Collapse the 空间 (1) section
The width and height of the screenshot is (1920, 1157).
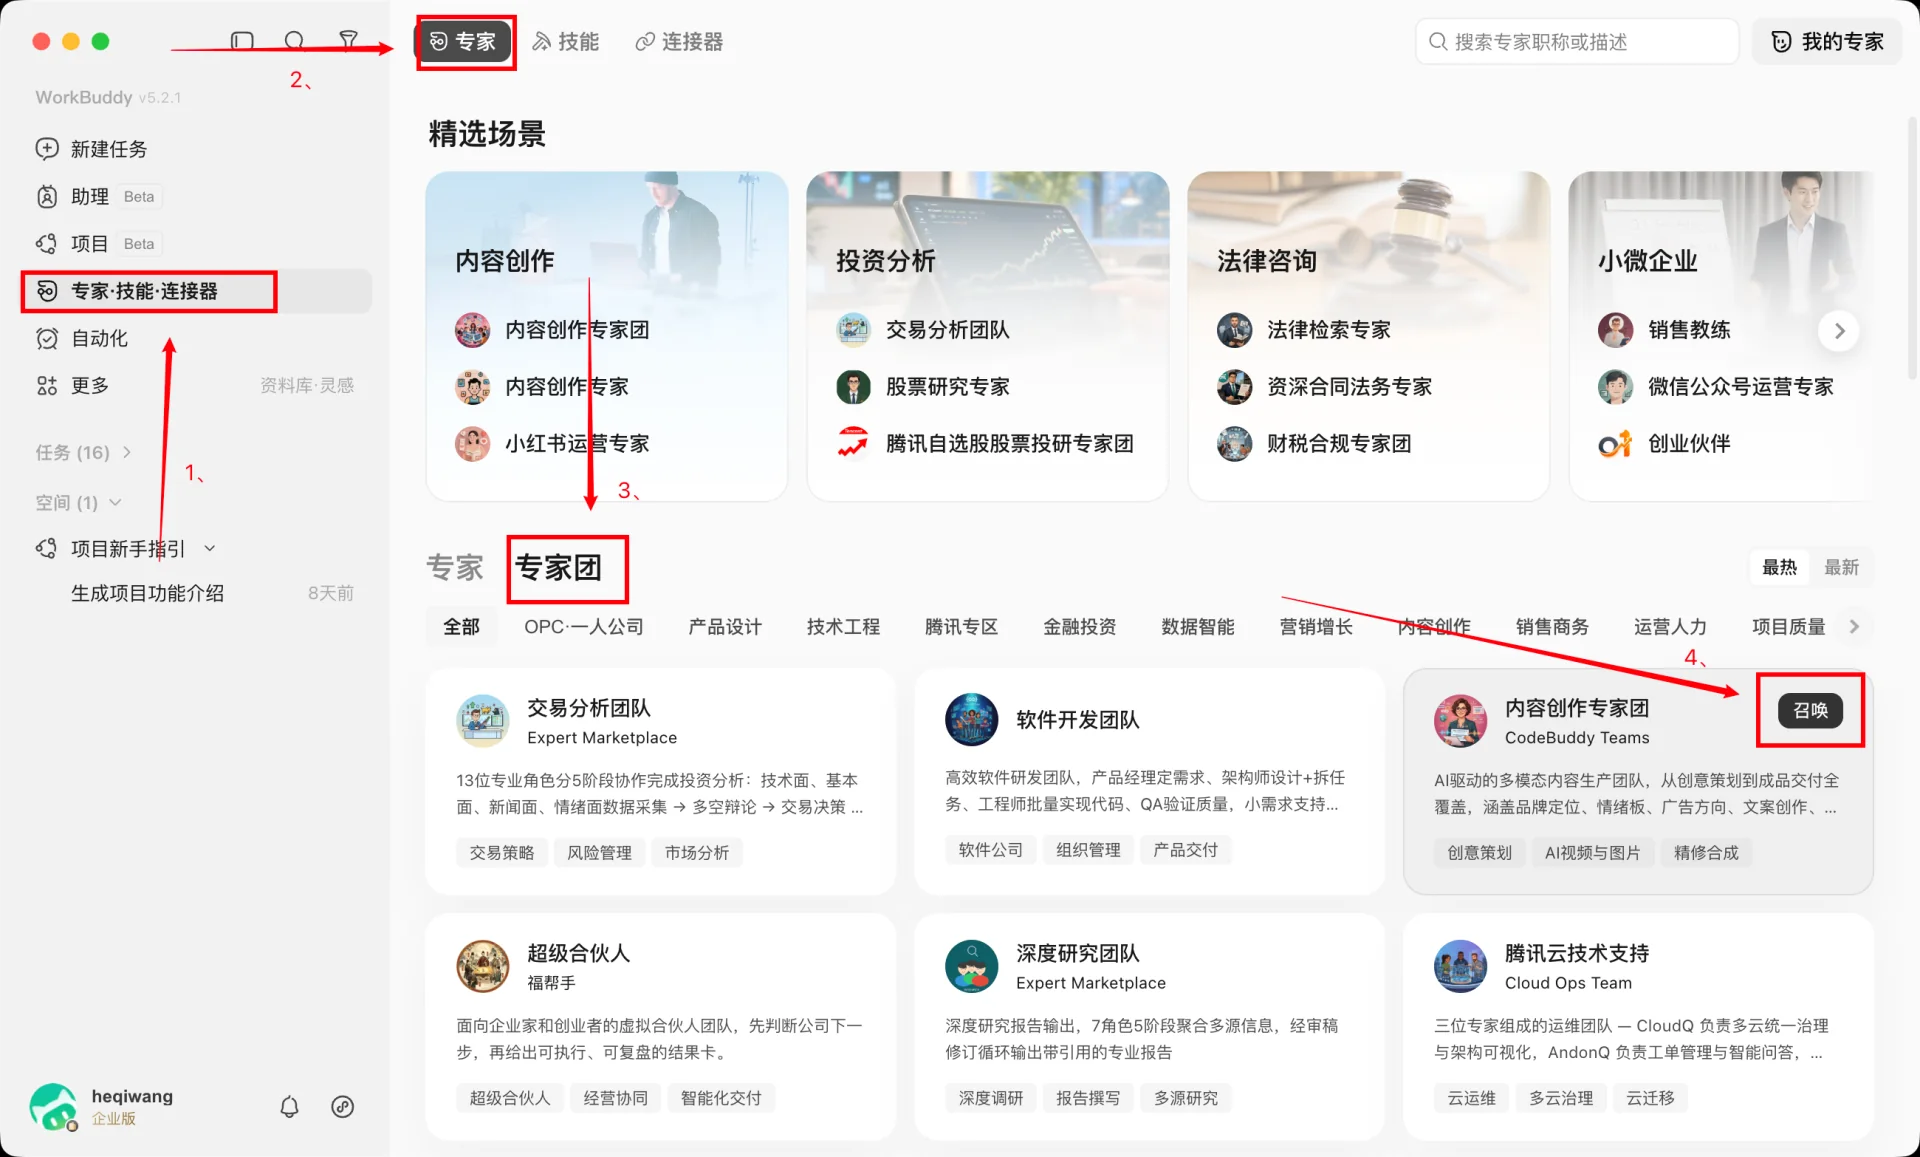click(x=78, y=502)
